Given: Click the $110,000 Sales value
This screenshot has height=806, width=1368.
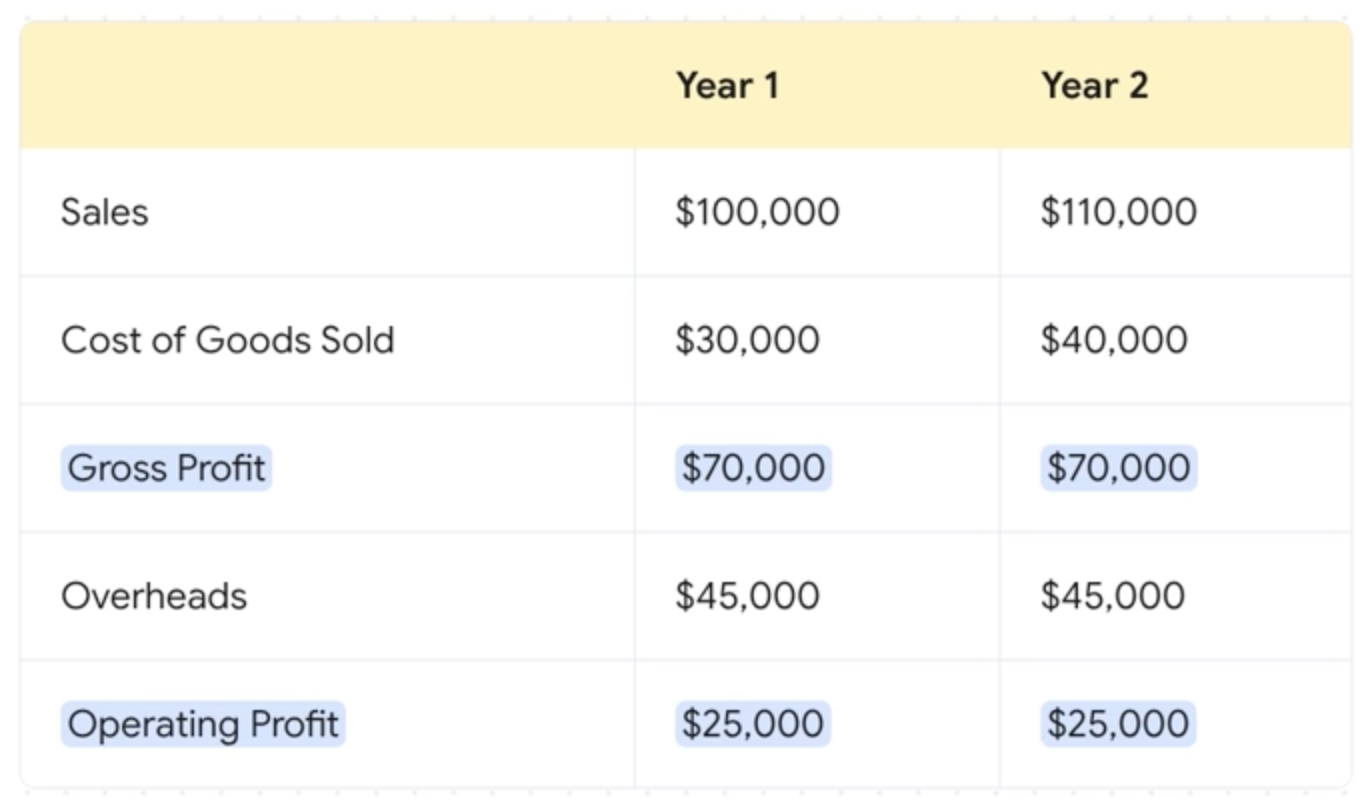Looking at the screenshot, I should [1118, 212].
